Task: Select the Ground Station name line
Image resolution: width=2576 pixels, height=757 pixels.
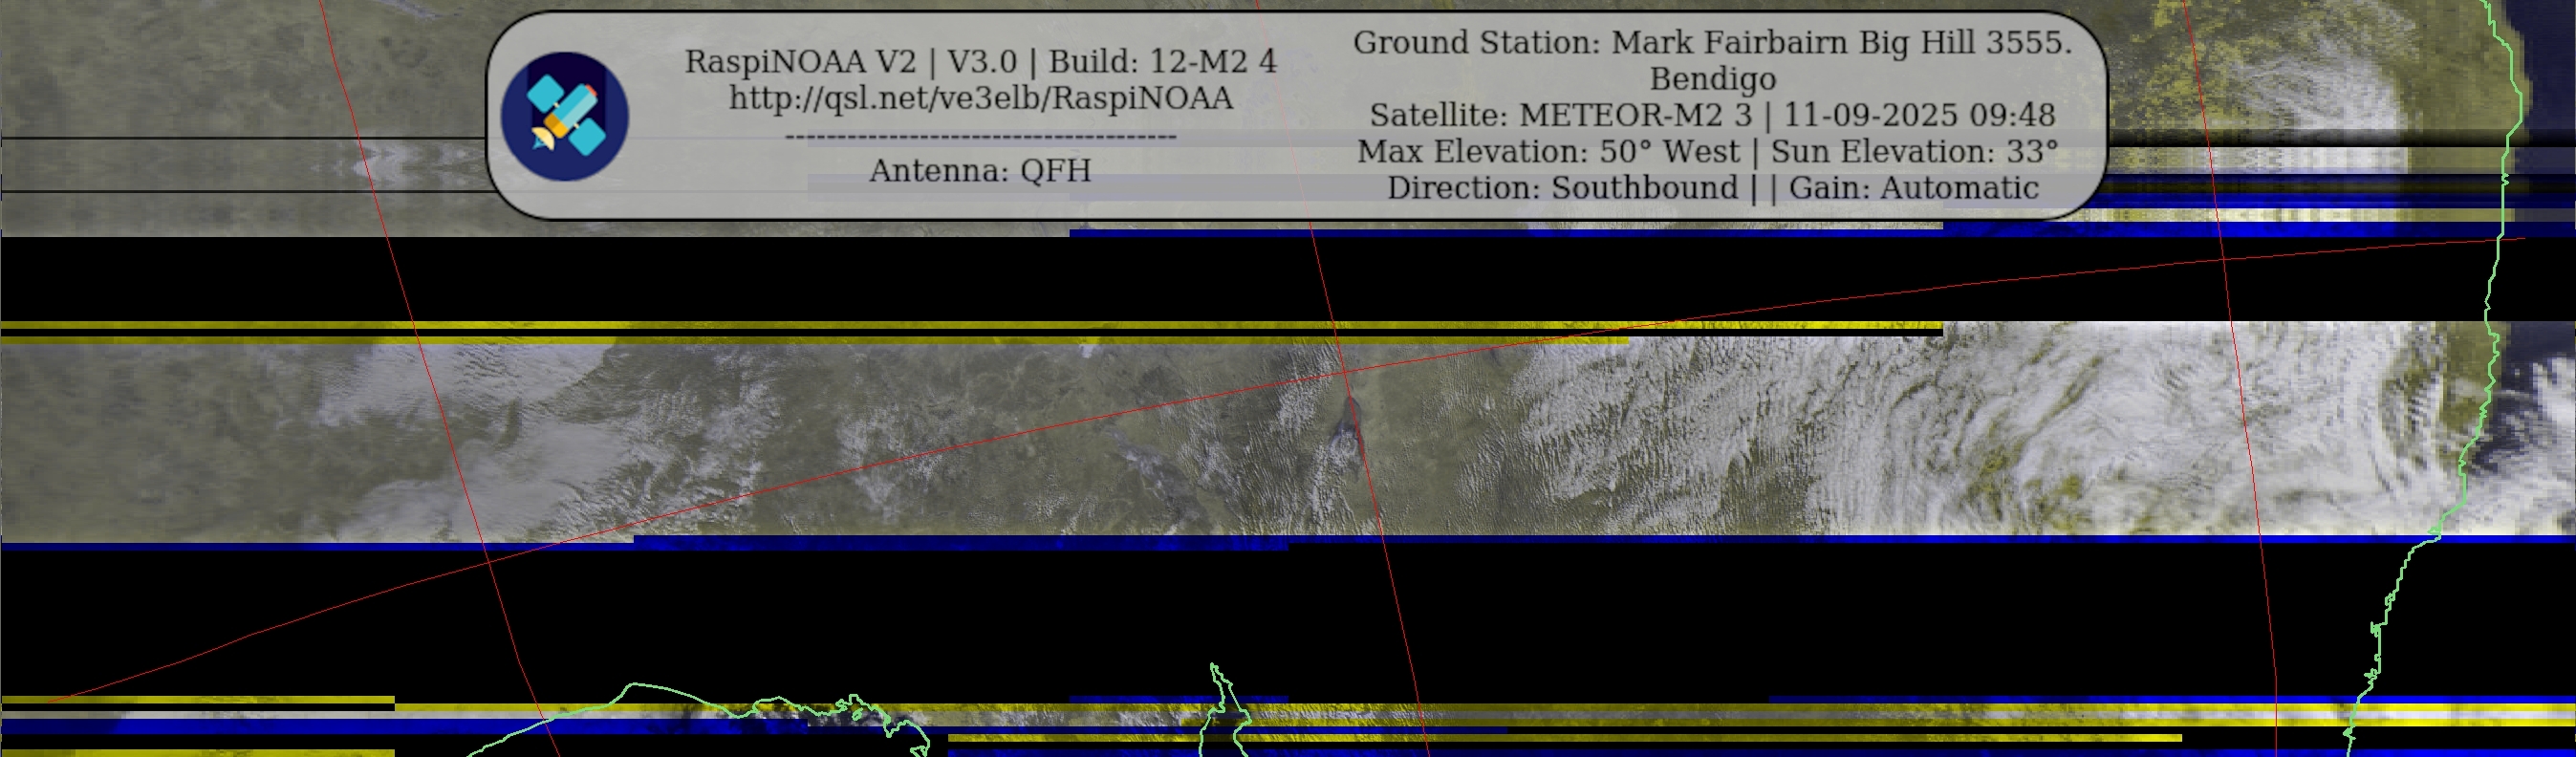Action: (x=1711, y=43)
